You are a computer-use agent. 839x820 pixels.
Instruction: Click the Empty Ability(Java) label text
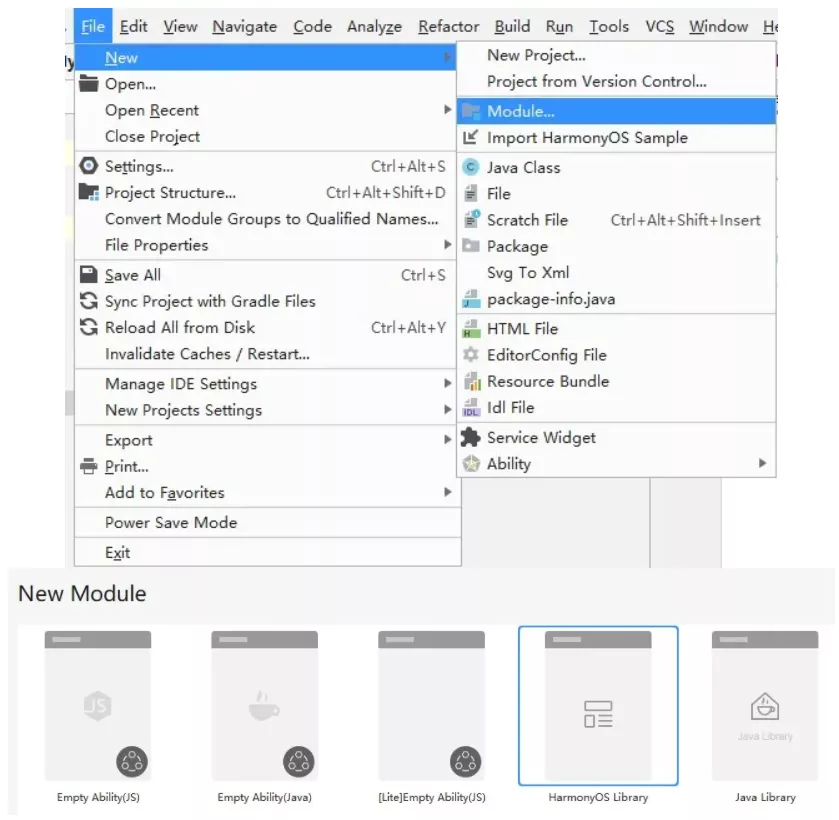[264, 797]
